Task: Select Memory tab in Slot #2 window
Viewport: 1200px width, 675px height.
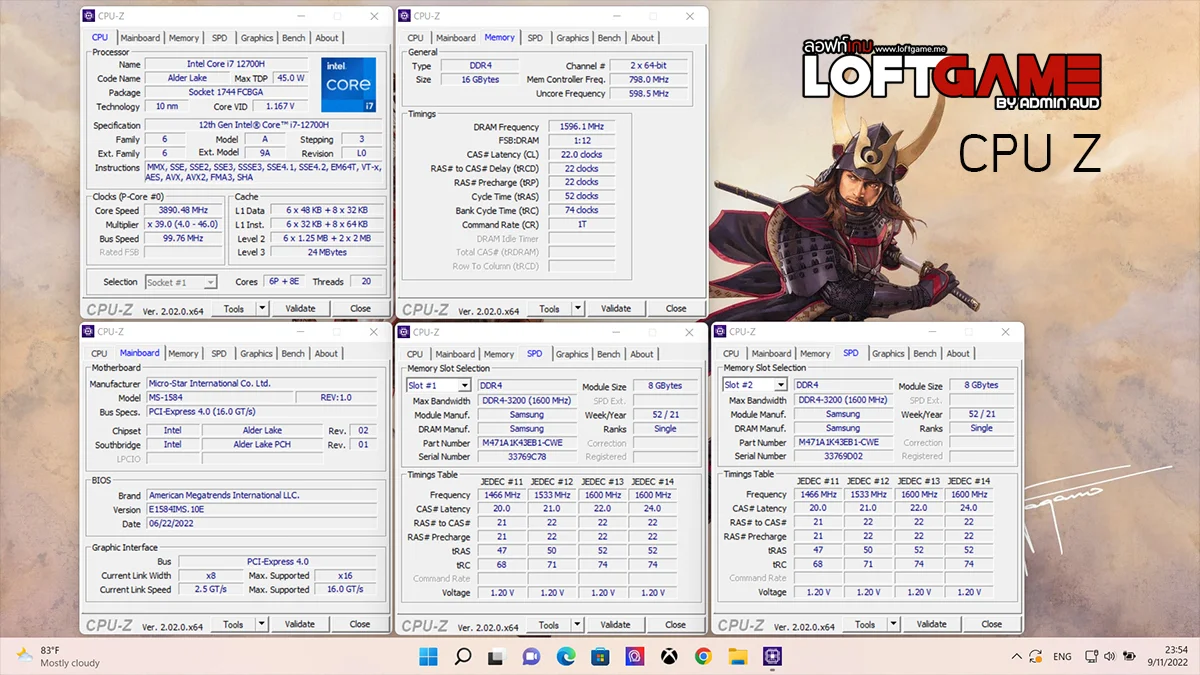Action: point(815,353)
